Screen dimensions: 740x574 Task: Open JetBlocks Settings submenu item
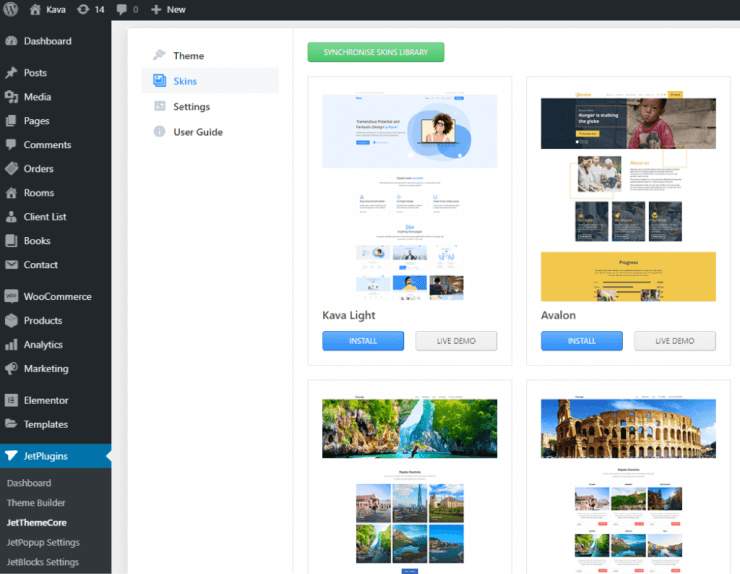click(x=42, y=562)
